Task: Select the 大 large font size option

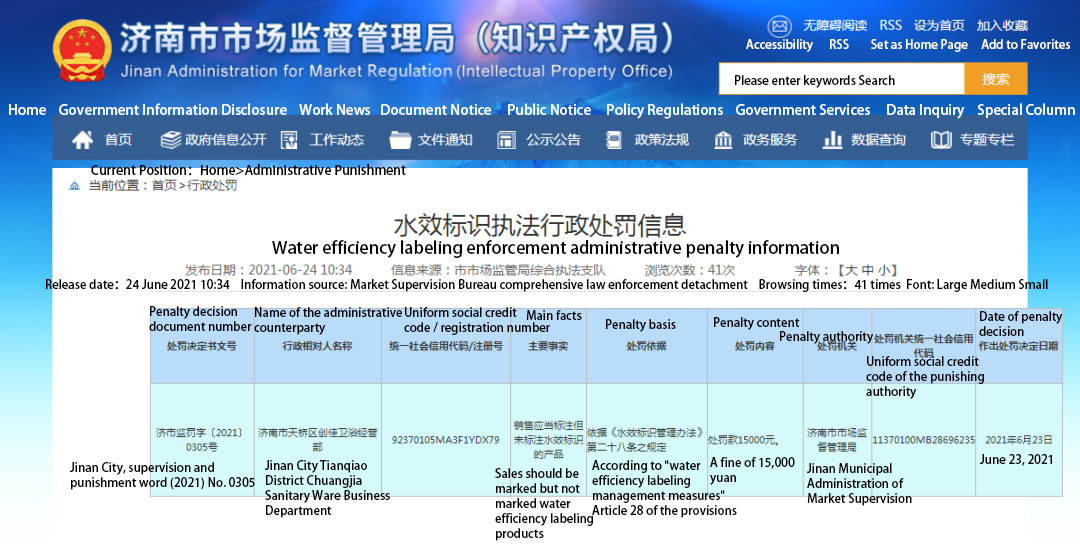Action: click(x=852, y=270)
